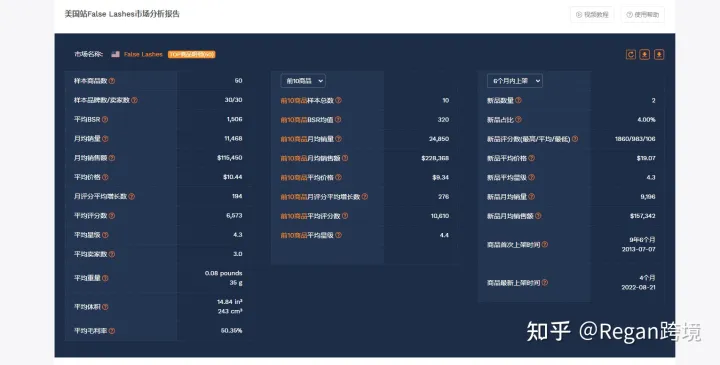The image size is (720, 365).
Task: Click the help icon next to 前10商品平均星级
Action: 338,235
